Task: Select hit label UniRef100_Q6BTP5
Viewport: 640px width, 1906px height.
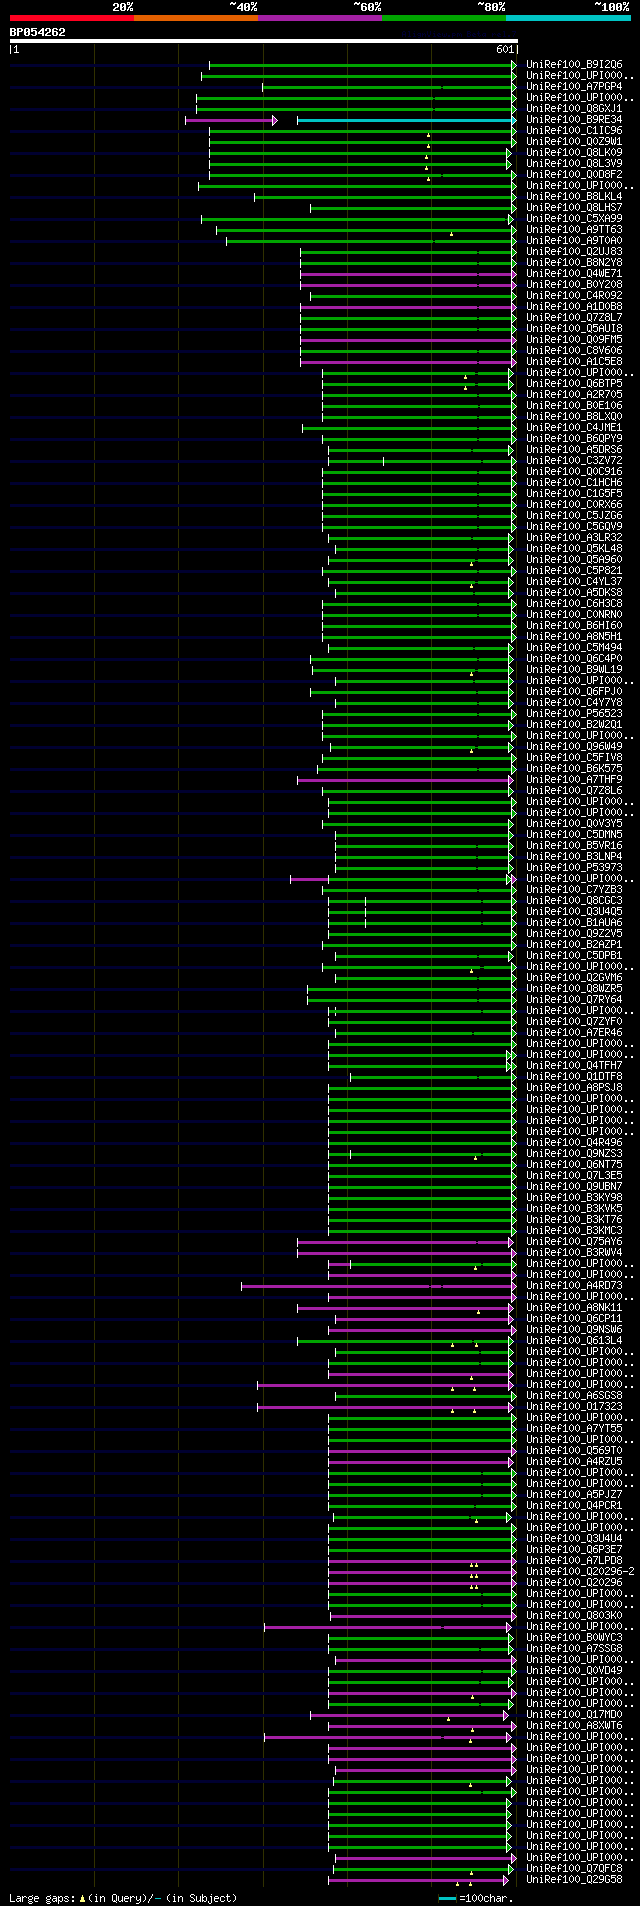Action: tap(574, 383)
